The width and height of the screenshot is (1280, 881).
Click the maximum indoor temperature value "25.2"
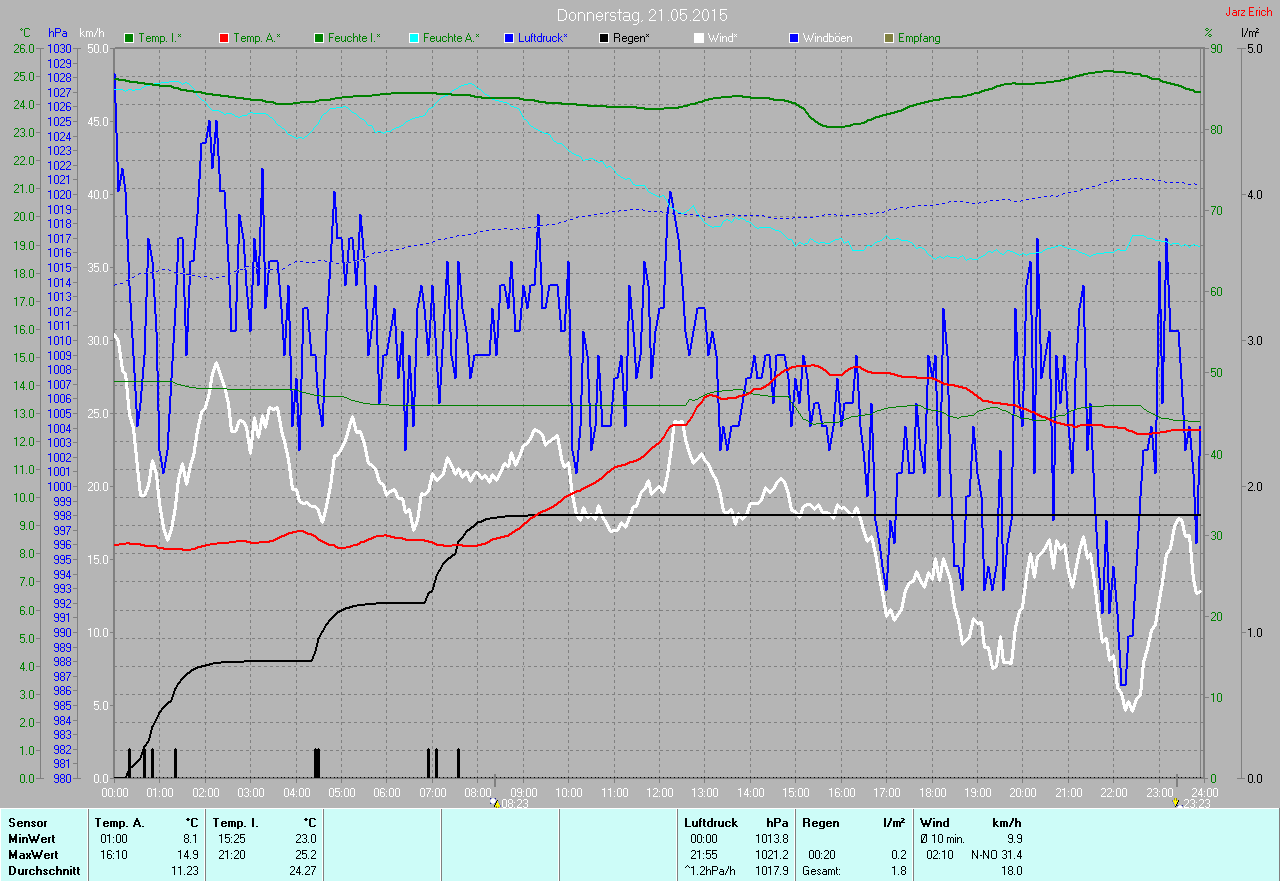pyautogui.click(x=305, y=854)
